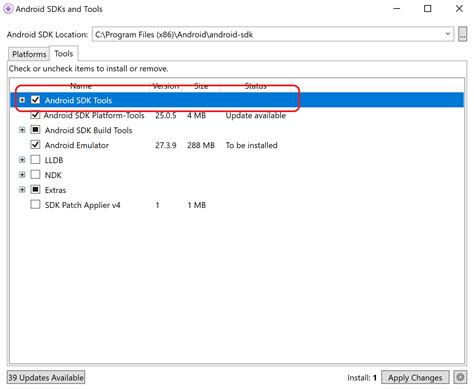Viewport: 474px width, 389px height.
Task: Toggle the Extras checkbox
Action: click(35, 190)
